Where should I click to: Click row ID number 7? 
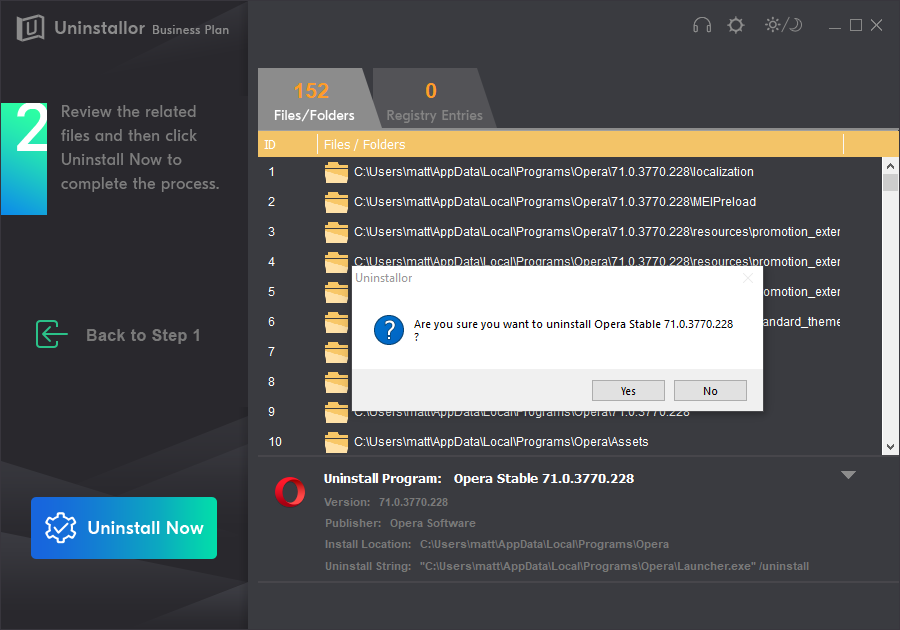271,352
